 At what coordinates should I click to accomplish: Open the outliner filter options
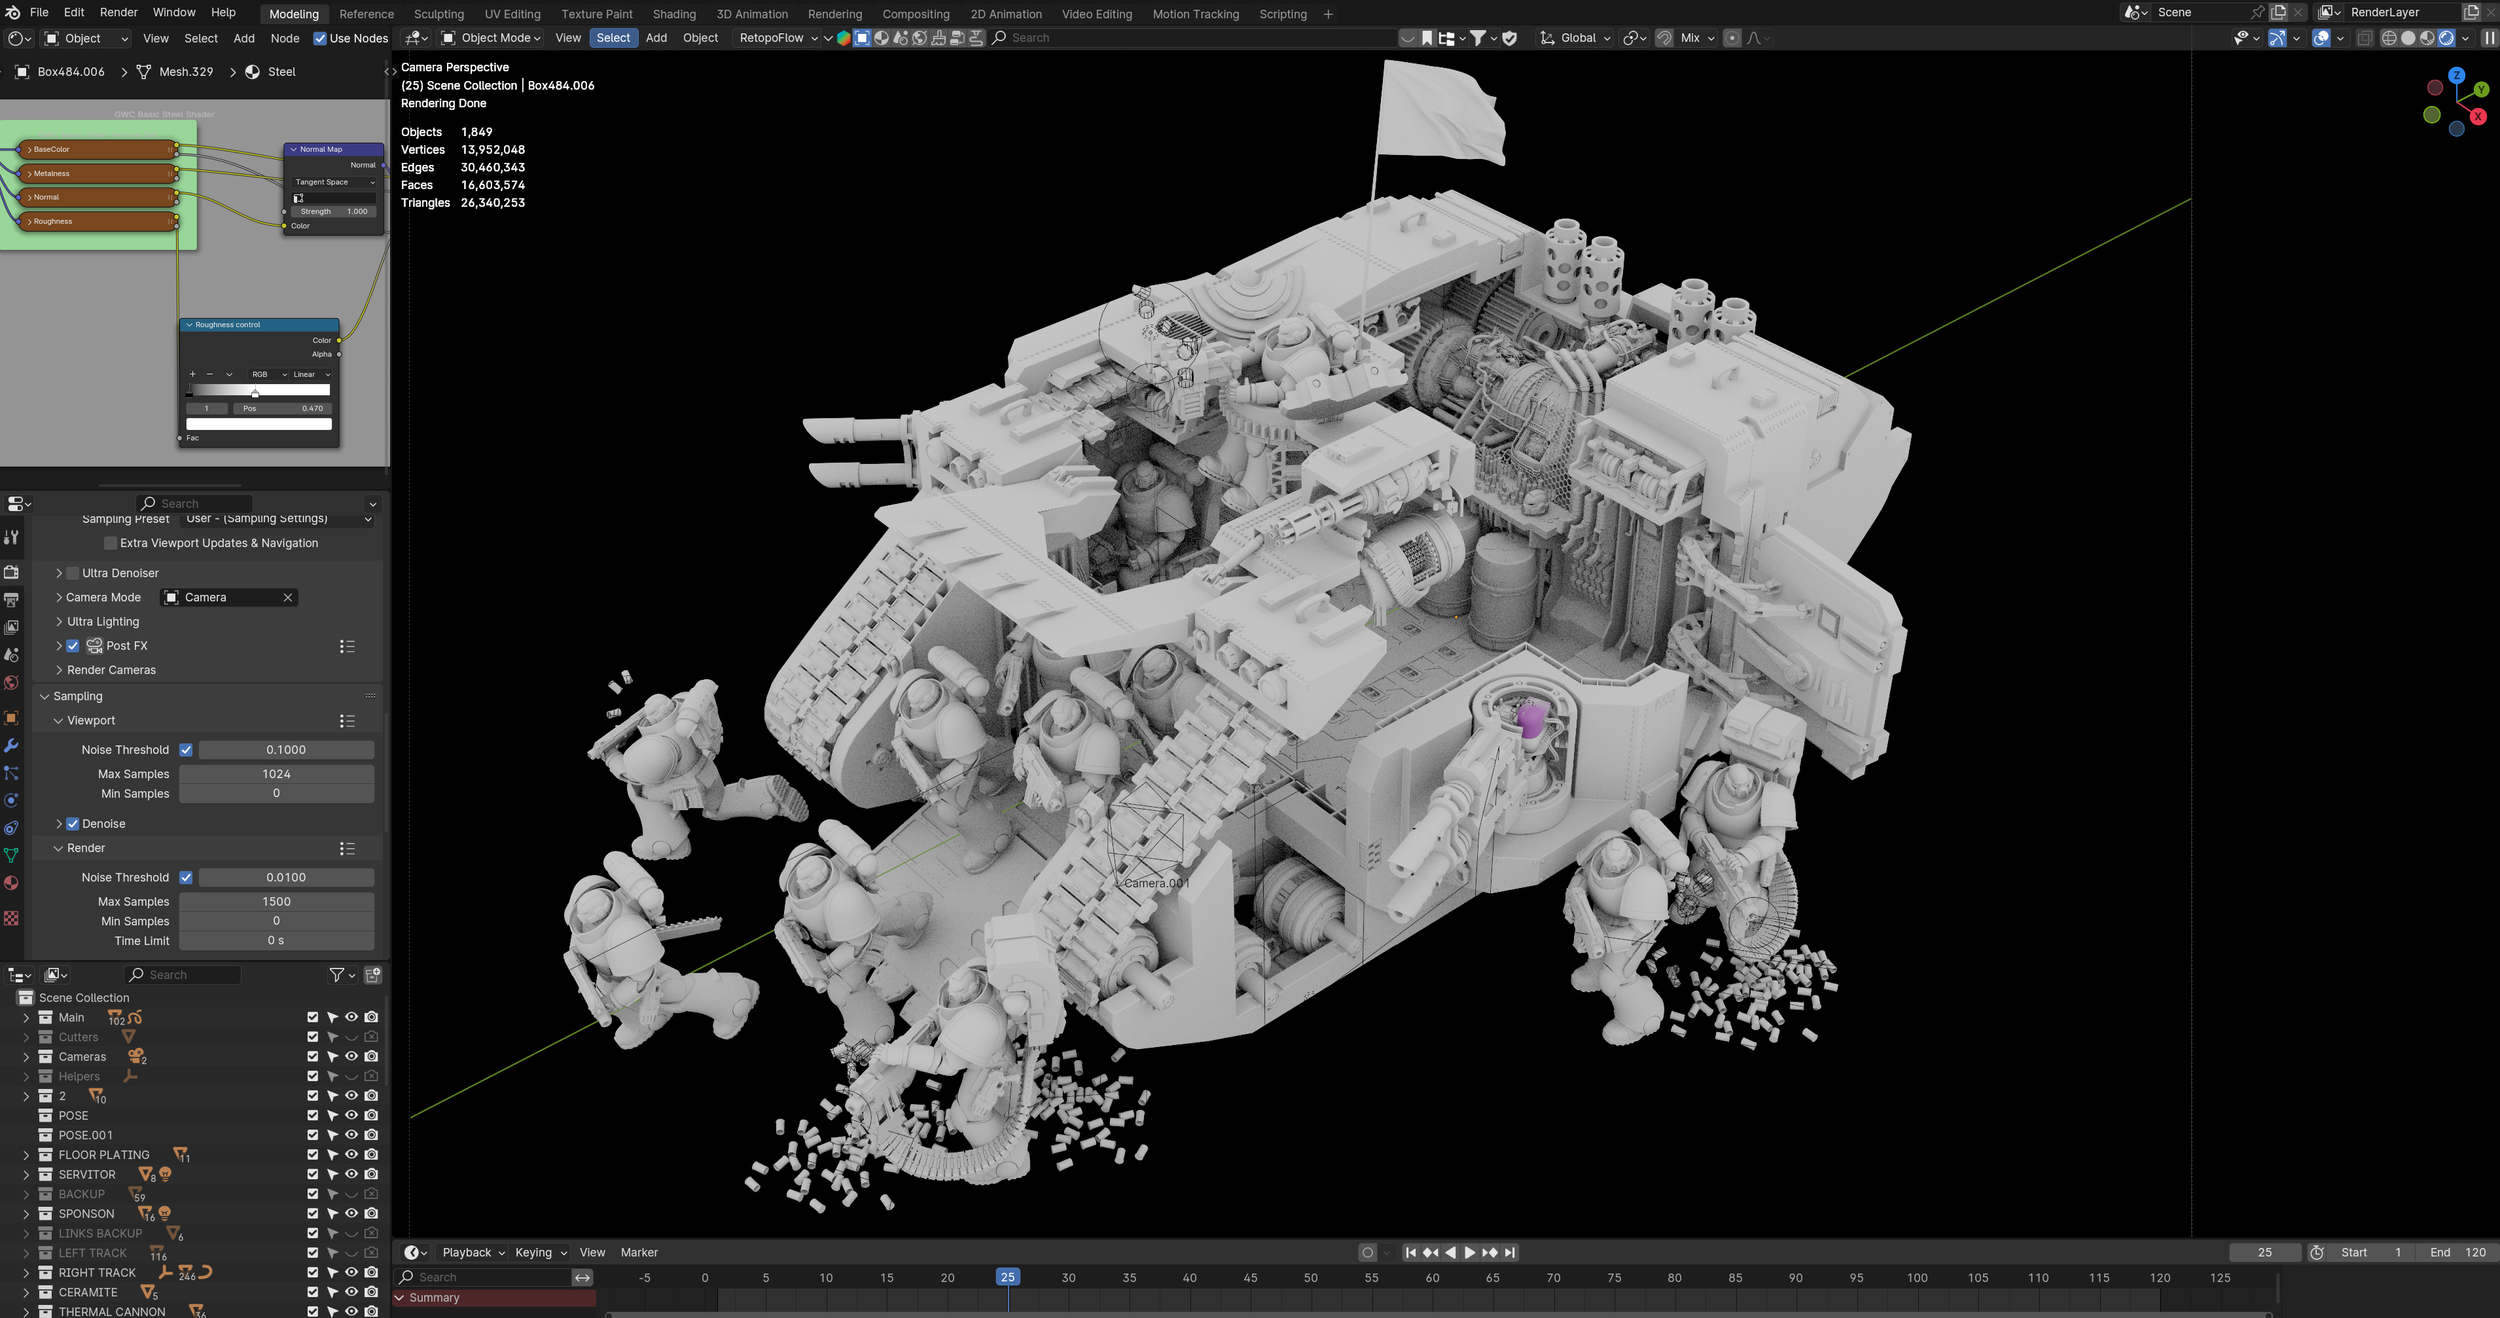342,975
